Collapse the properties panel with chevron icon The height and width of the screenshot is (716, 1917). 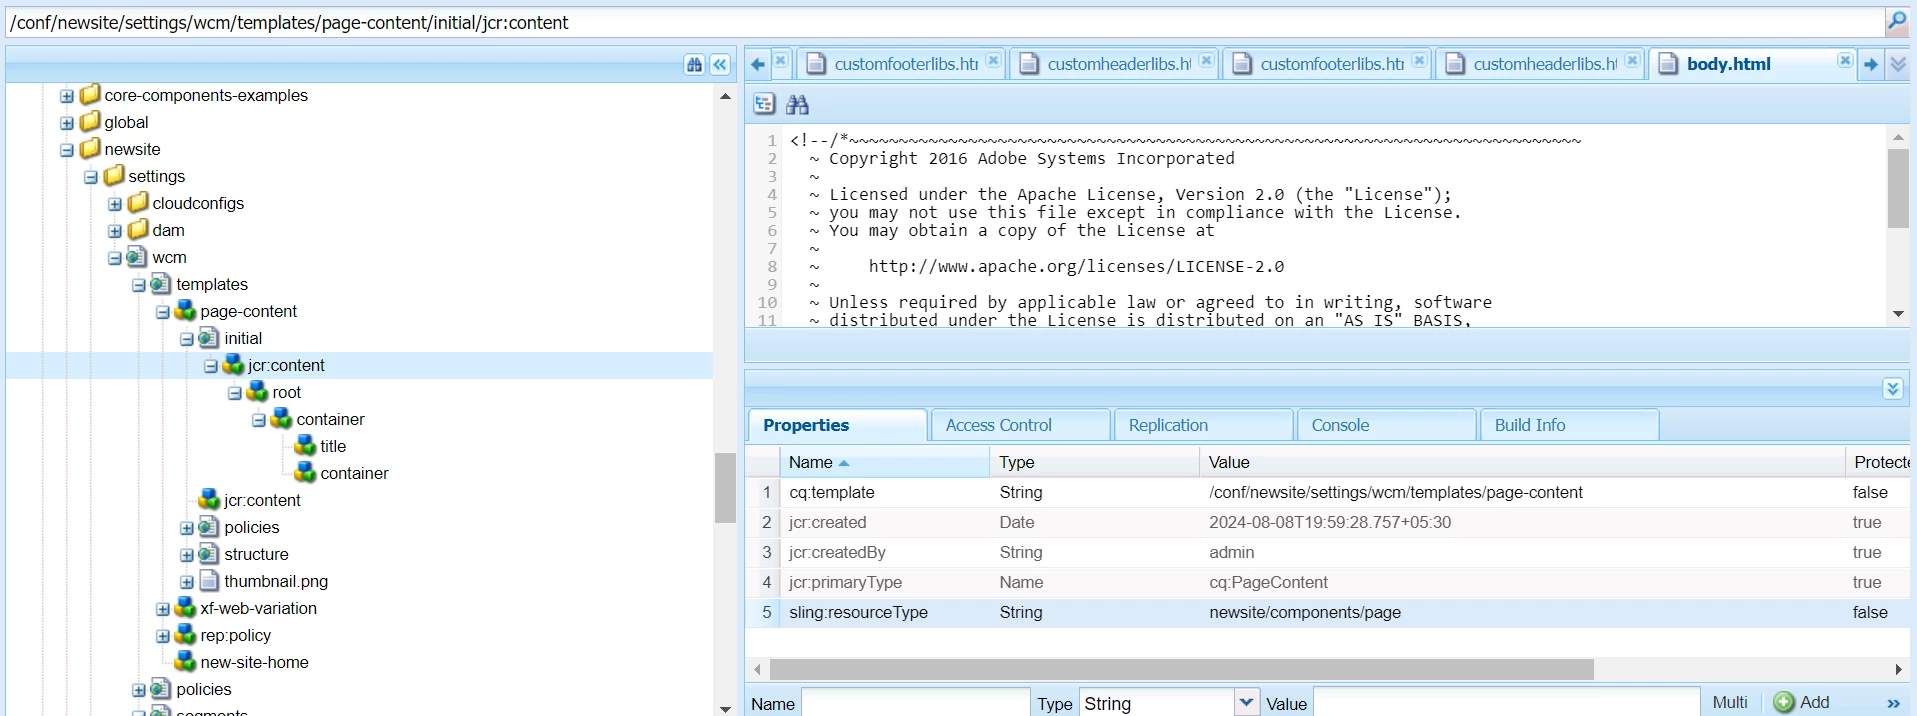[1892, 388]
